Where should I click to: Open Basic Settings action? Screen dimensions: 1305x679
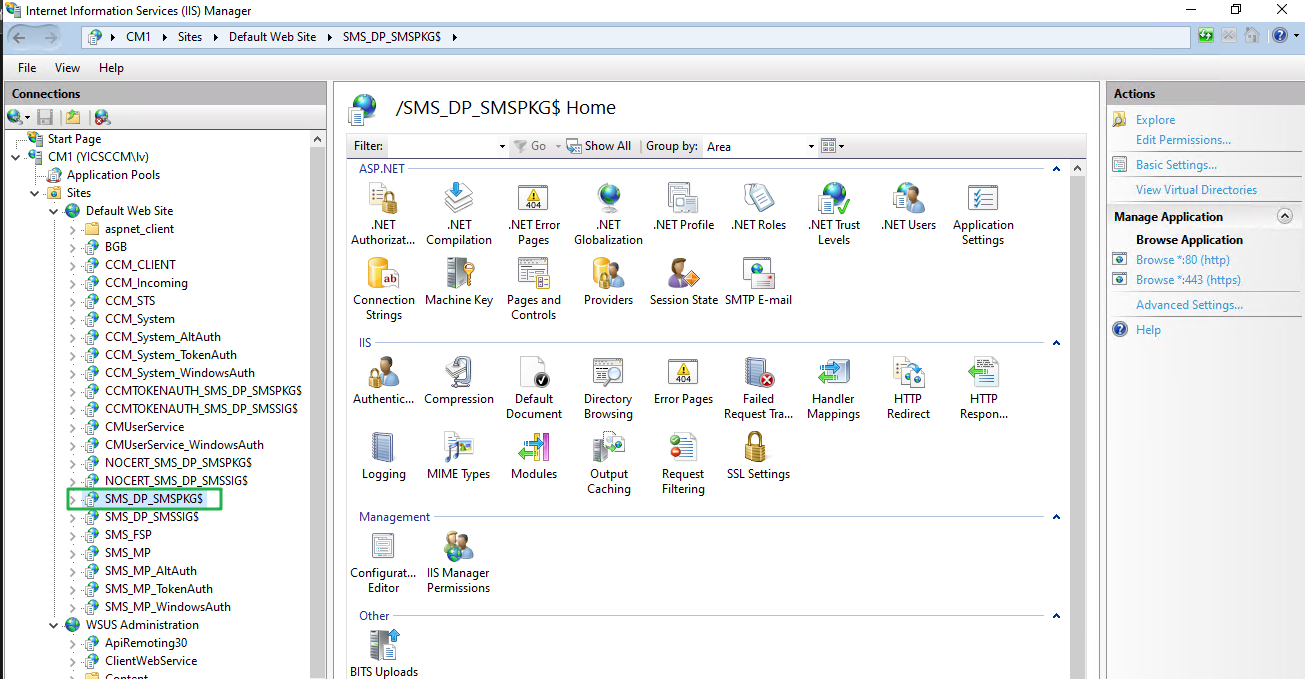click(x=1176, y=165)
